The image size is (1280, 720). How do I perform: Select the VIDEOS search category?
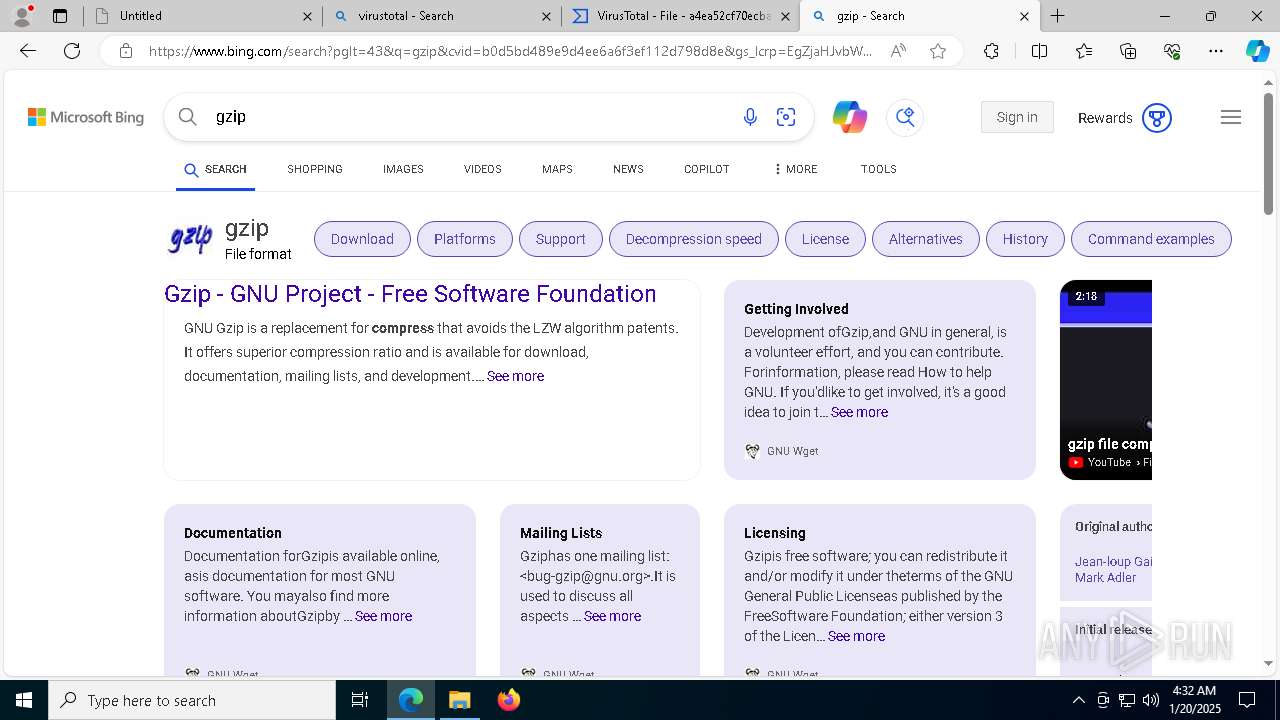[x=482, y=169]
